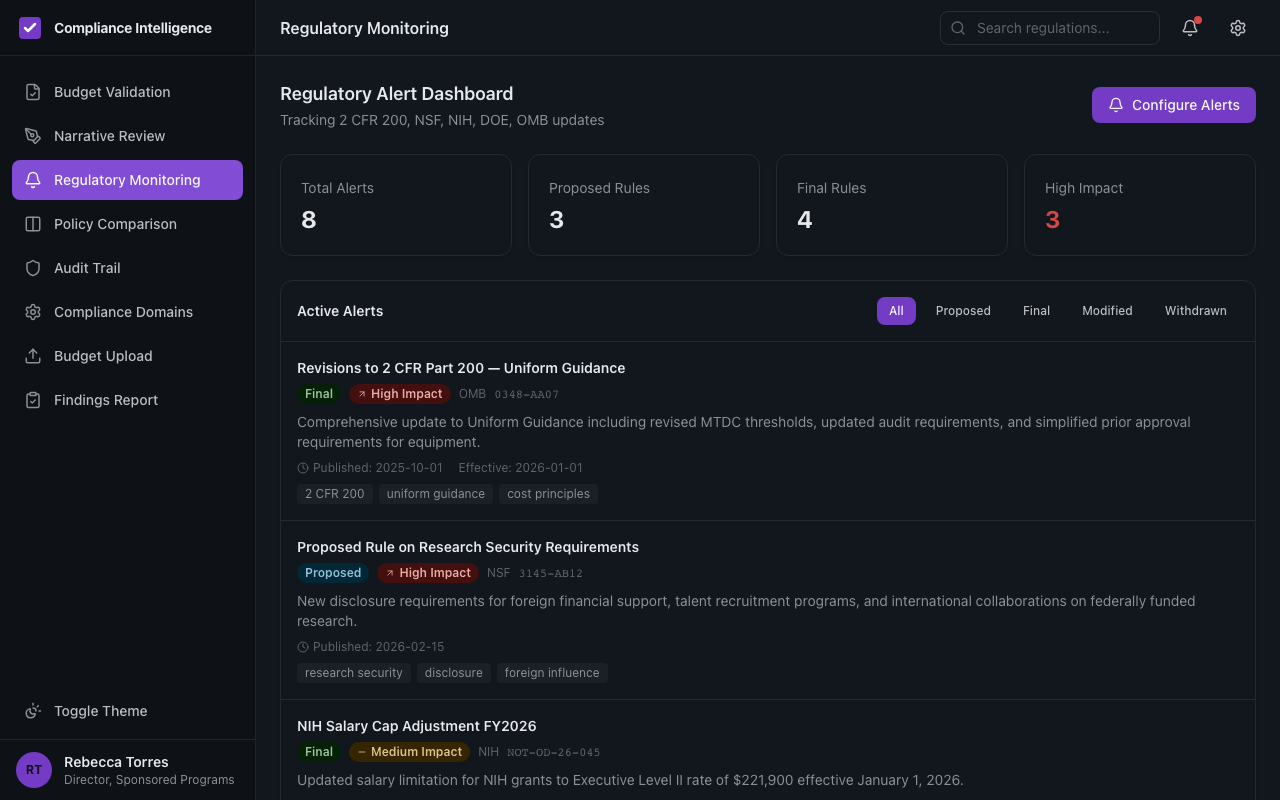Switch to the All alerts tab

tap(896, 310)
